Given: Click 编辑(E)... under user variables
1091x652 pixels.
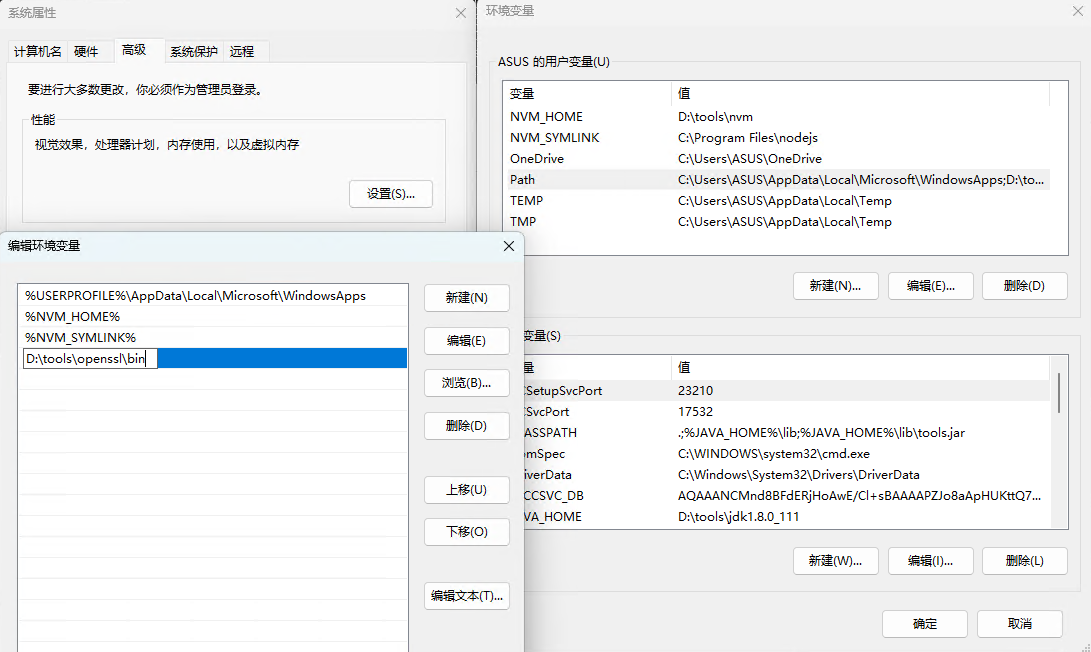Looking at the screenshot, I should pyautogui.click(x=931, y=286).
